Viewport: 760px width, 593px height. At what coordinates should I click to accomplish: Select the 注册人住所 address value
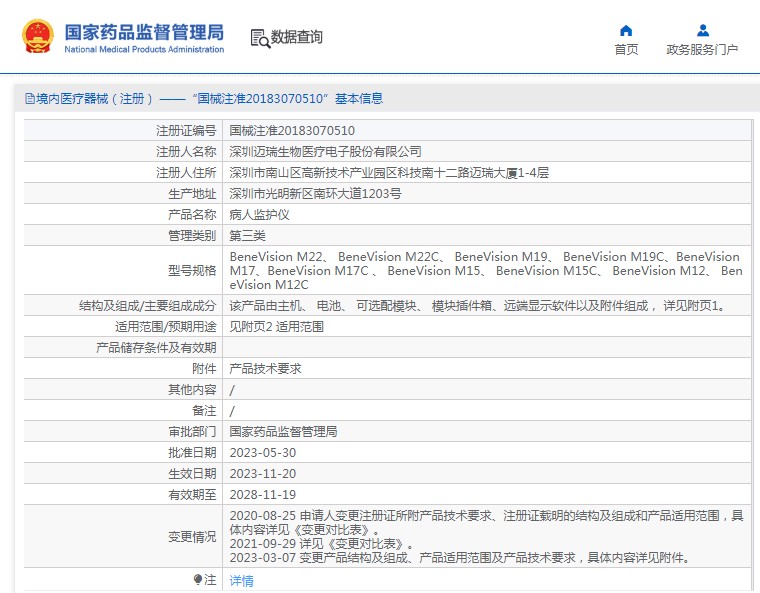pos(389,173)
